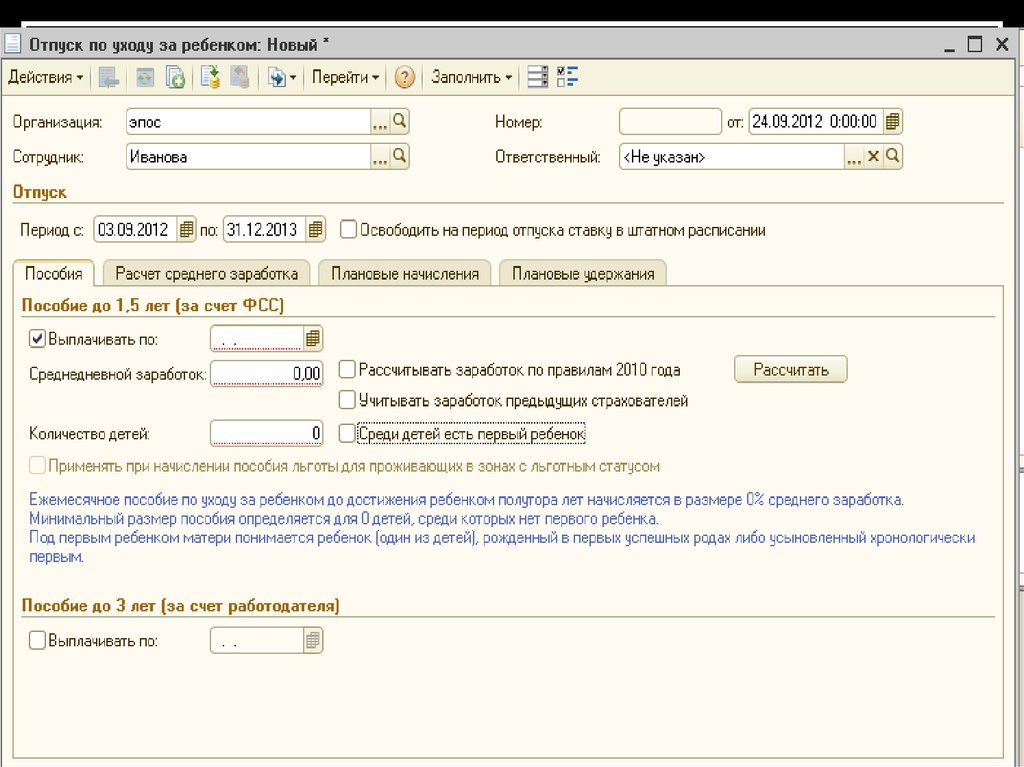The image size is (1024, 767).
Task: Click the Количество детей input field
Action: pos(267,433)
